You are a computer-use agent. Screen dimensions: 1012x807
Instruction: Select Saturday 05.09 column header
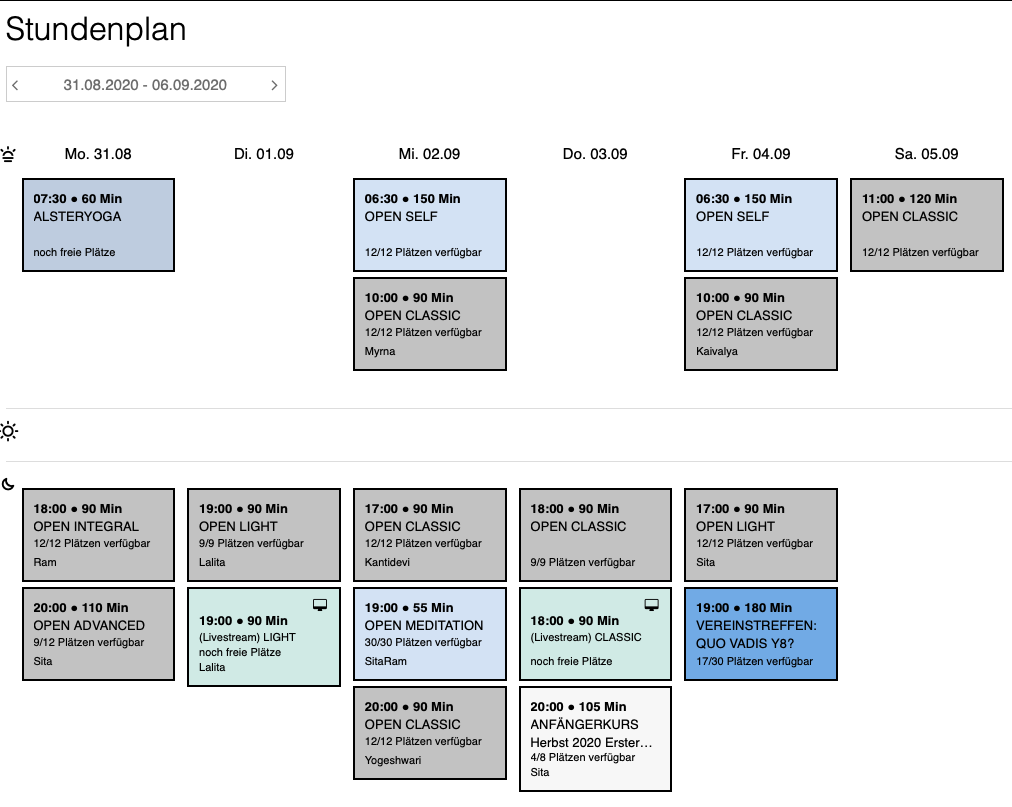click(x=926, y=154)
